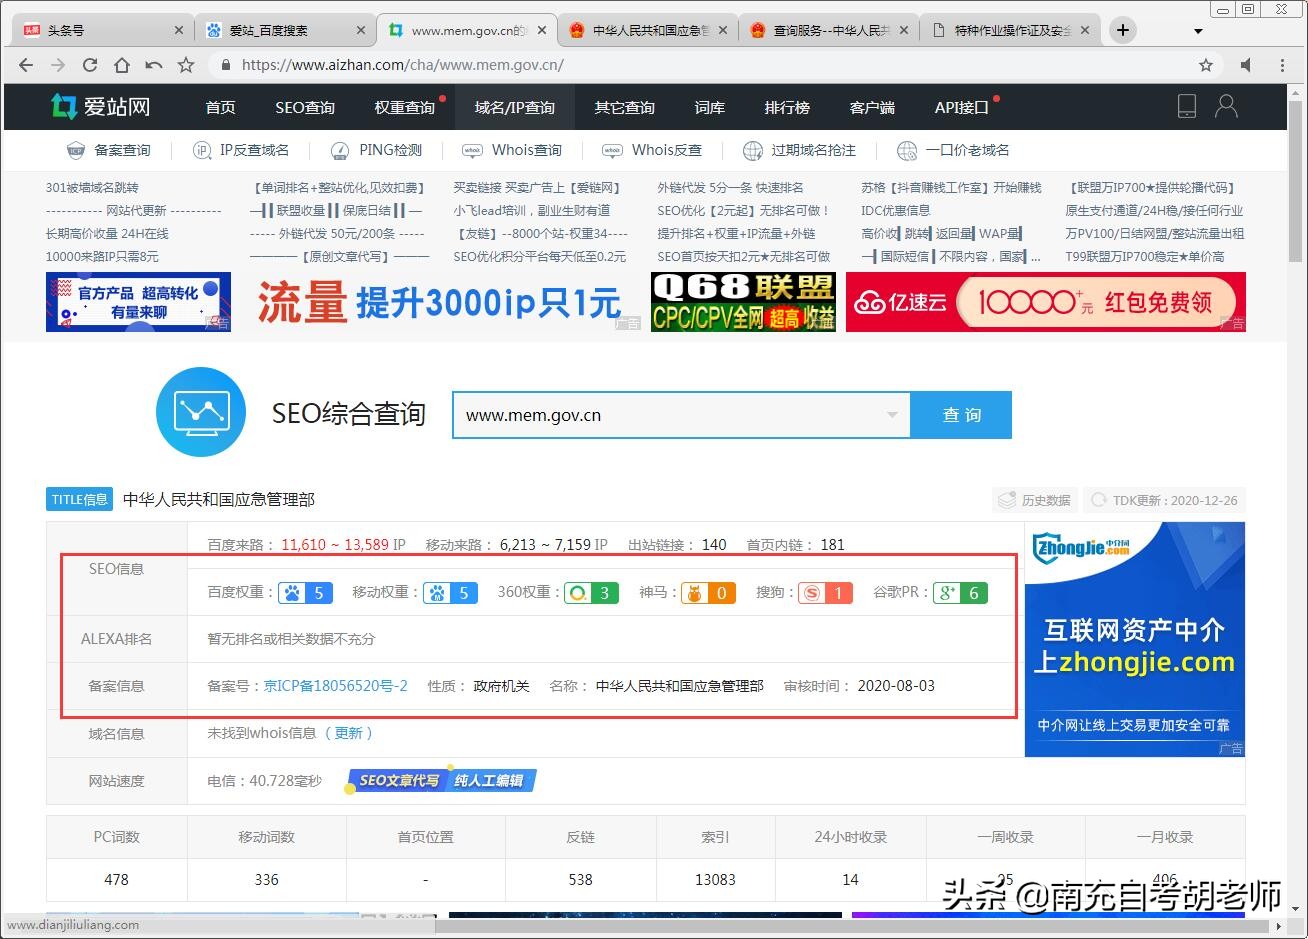The width and height of the screenshot is (1308, 939).
Task: Switch to the 头条号 tab
Action: [104, 30]
